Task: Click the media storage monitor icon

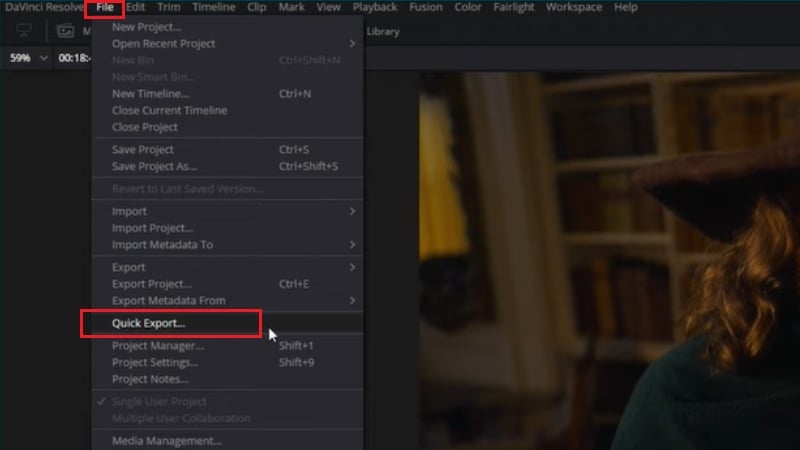Action: coord(23,31)
